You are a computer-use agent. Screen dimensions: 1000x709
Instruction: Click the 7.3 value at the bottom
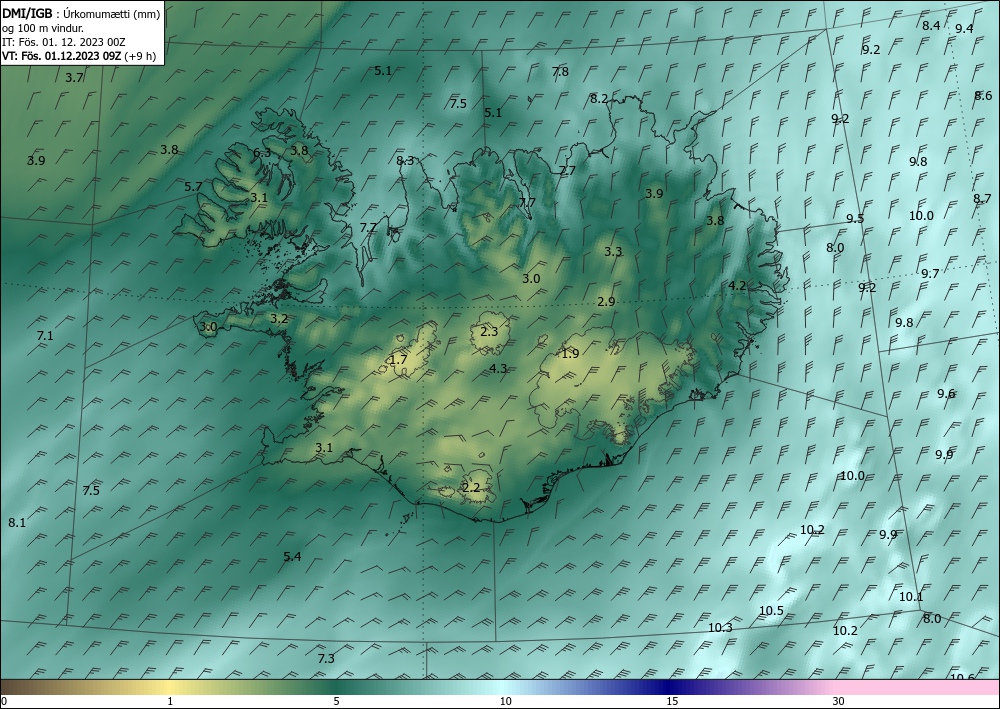click(x=326, y=659)
